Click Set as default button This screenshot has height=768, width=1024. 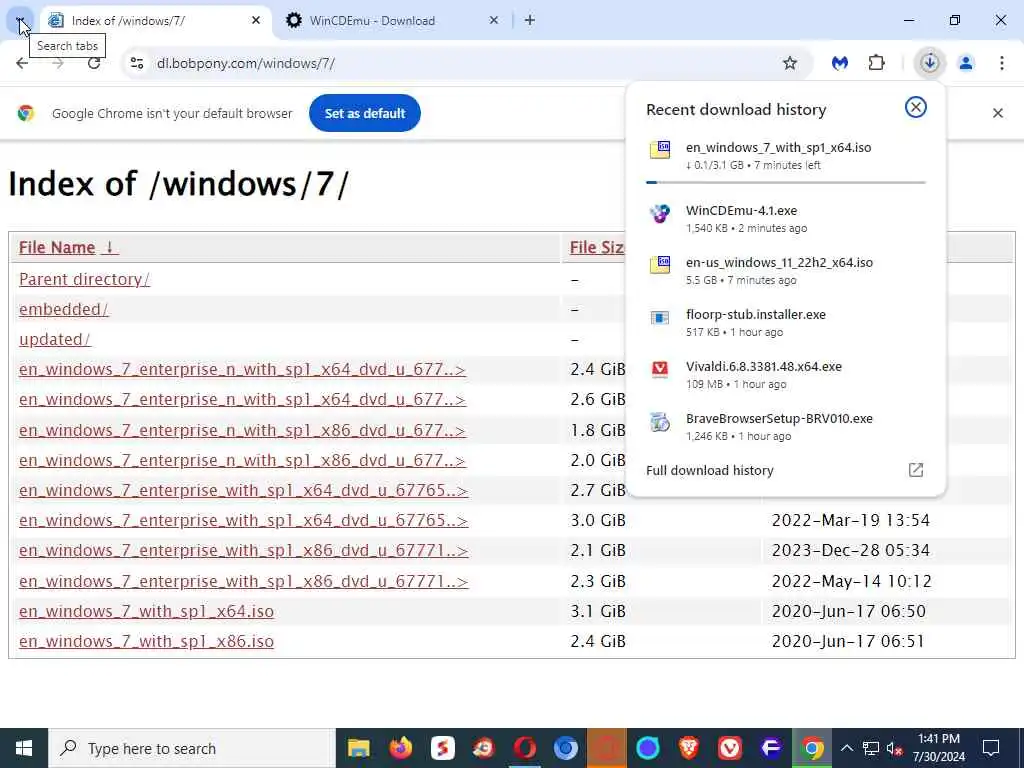pyautogui.click(x=364, y=113)
